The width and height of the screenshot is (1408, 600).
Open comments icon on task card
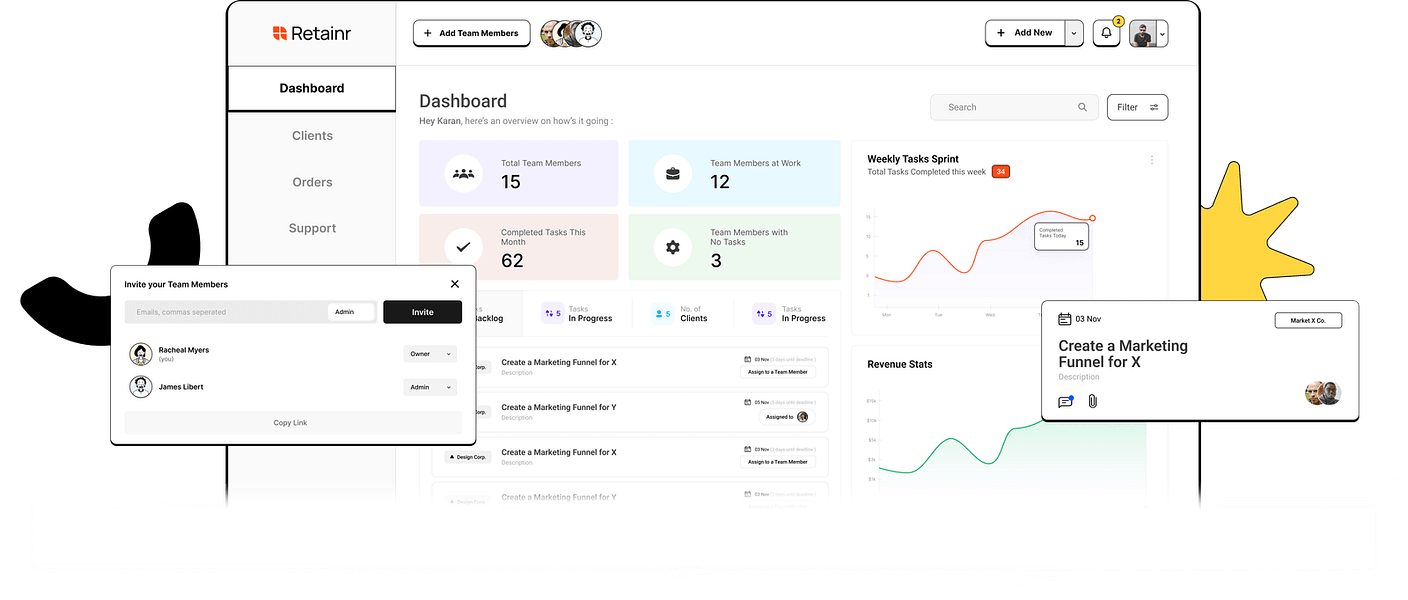pyautogui.click(x=1066, y=401)
